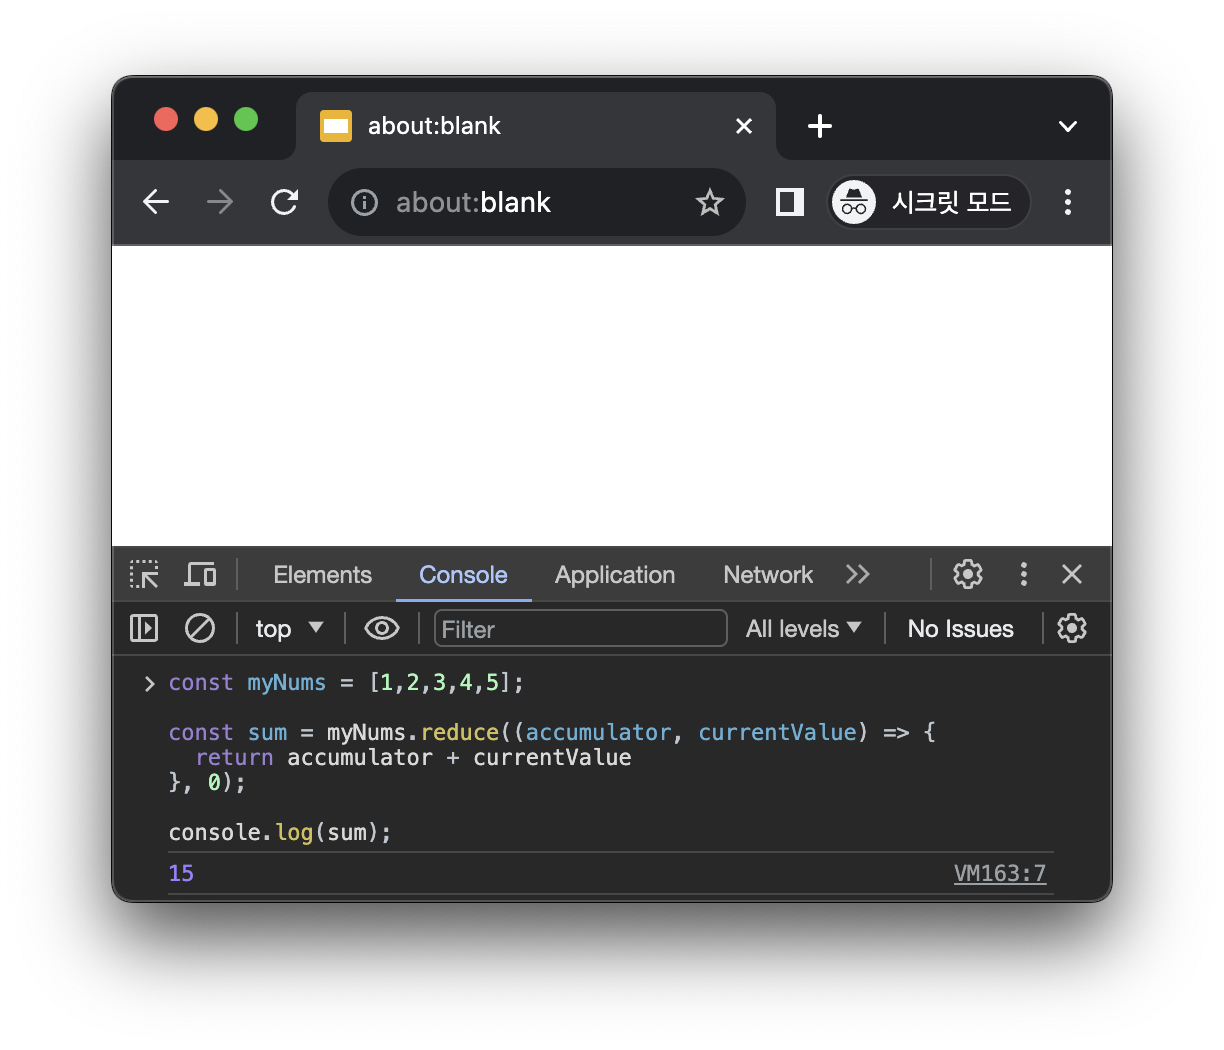Open console settings gear beside No Issues

click(x=1072, y=628)
